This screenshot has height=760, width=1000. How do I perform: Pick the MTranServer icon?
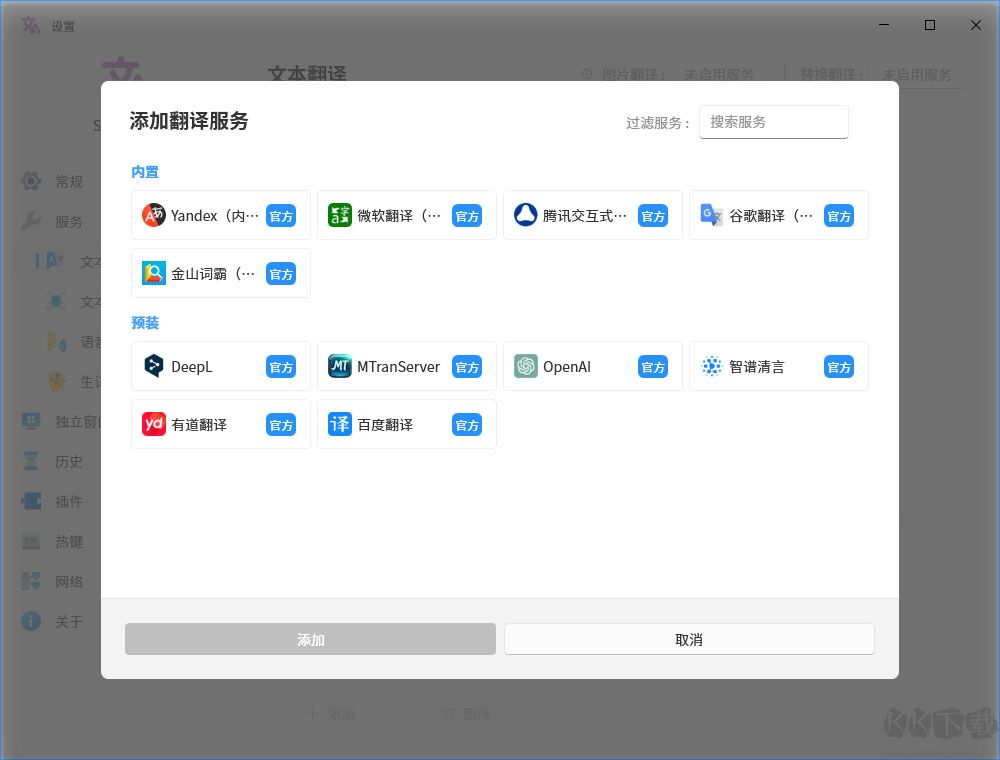[x=339, y=367]
